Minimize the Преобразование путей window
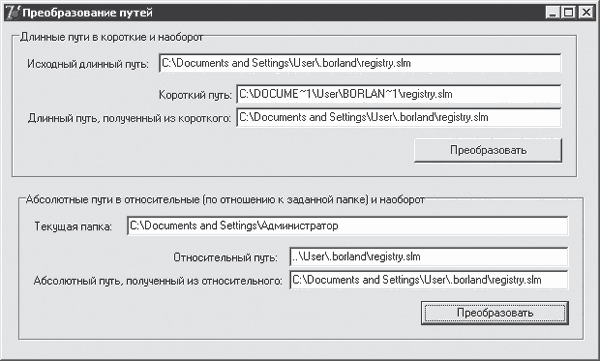The height and width of the screenshot is (361, 600). (552, 13)
